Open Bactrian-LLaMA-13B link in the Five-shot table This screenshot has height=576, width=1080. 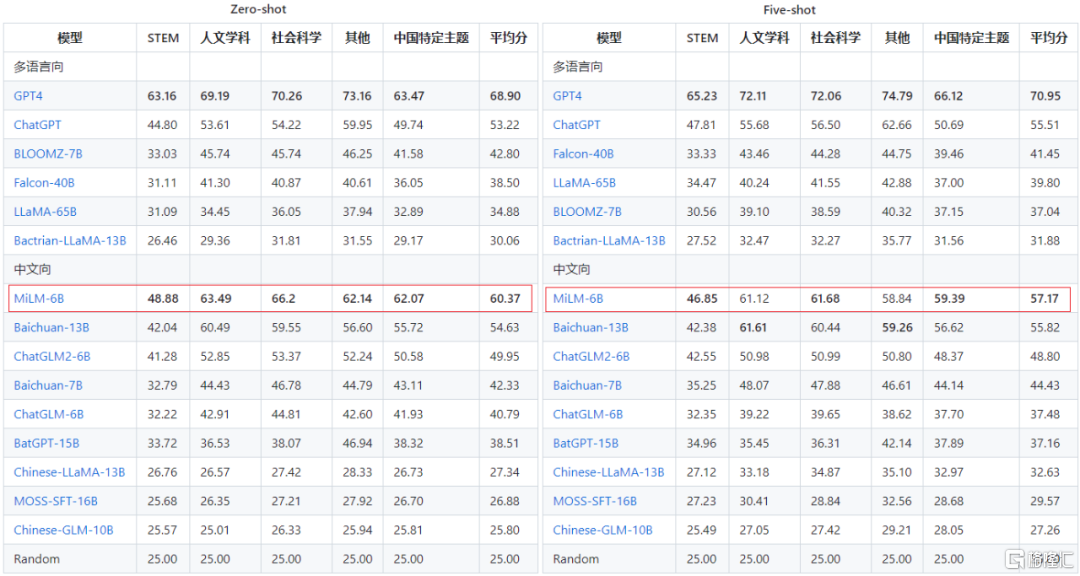(609, 240)
